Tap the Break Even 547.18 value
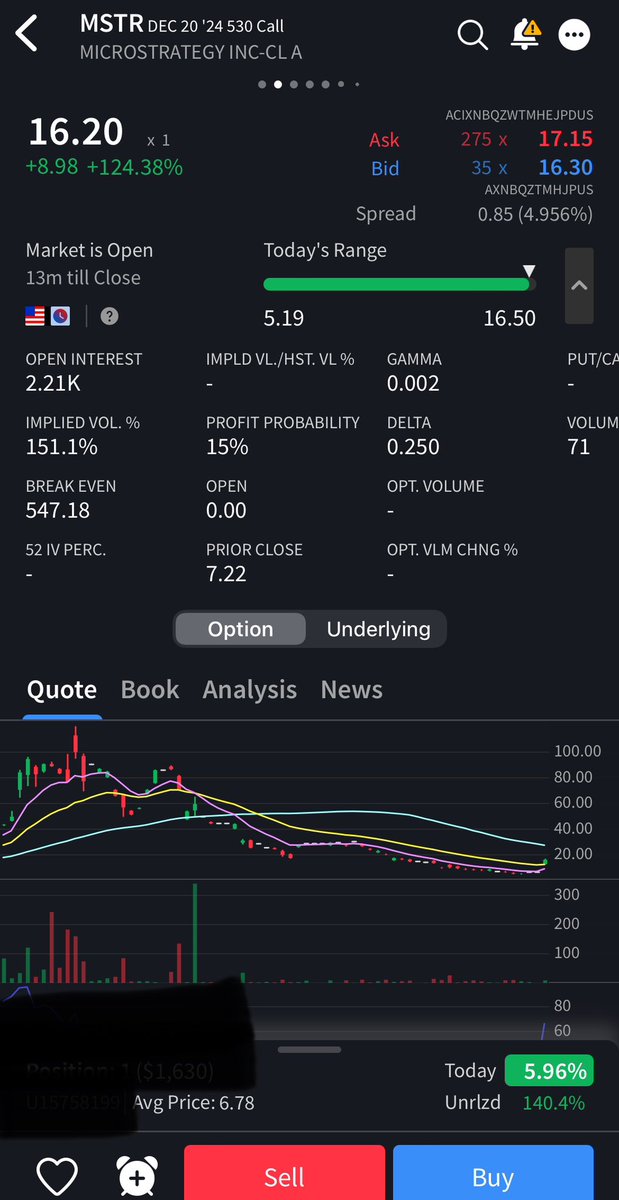 [58, 510]
